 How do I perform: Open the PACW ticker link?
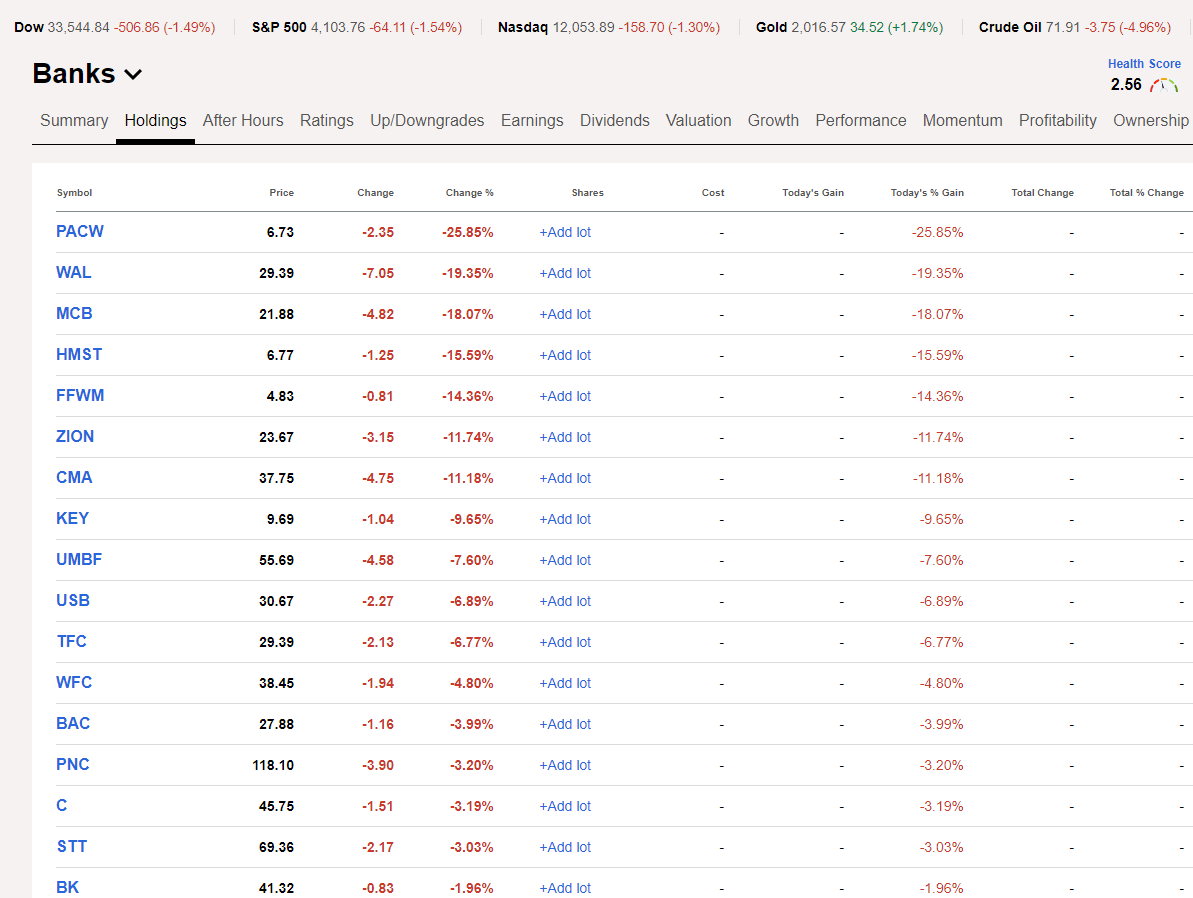point(80,231)
